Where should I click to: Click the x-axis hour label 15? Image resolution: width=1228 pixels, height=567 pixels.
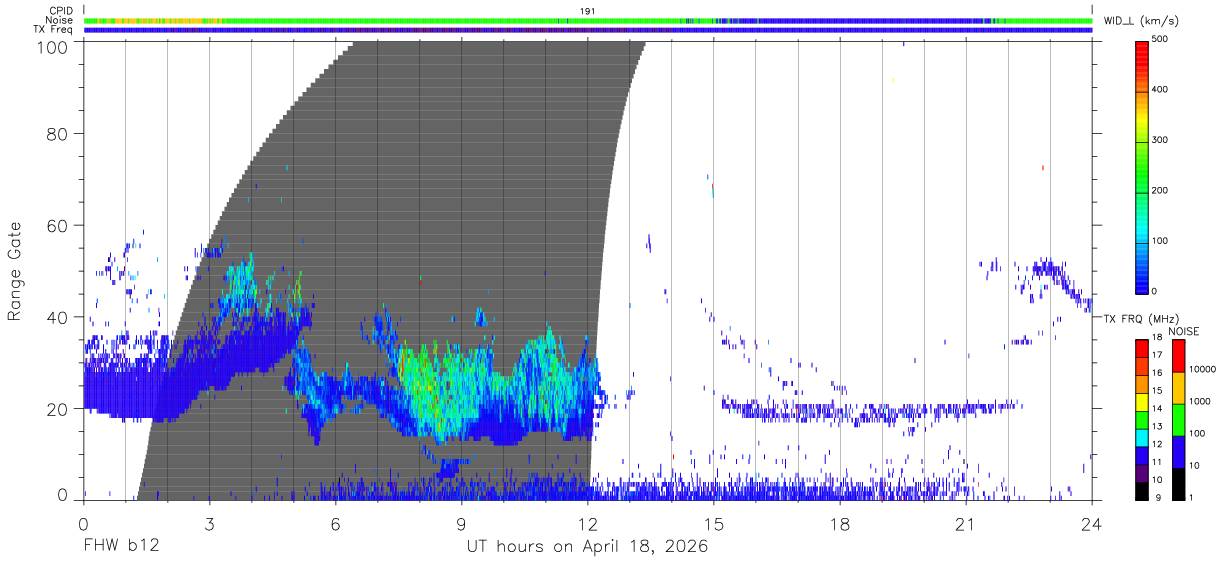tap(714, 523)
